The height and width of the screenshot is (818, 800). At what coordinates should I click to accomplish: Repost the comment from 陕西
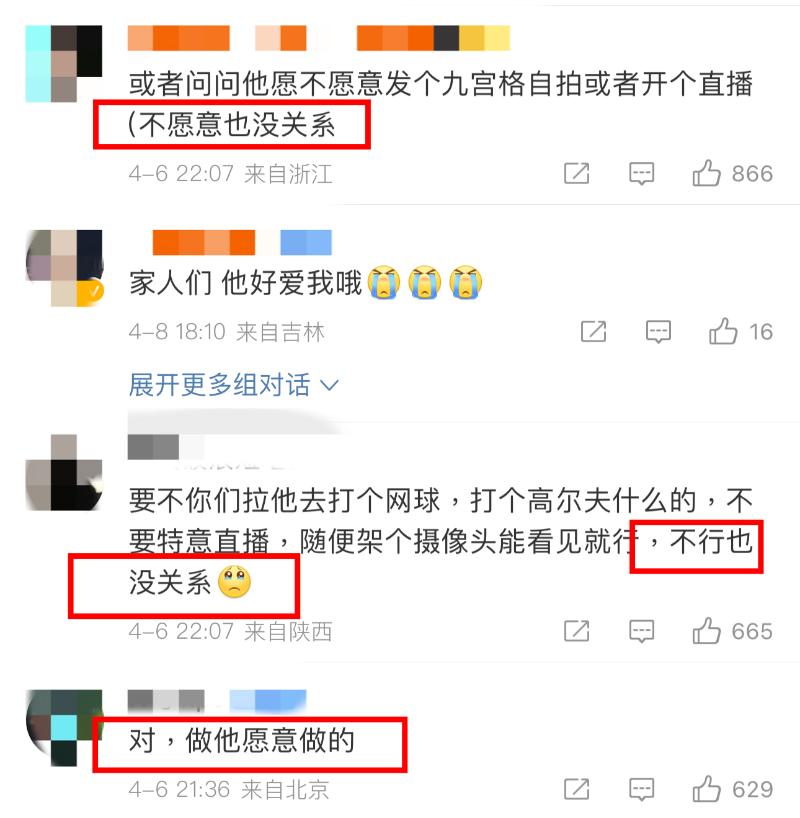point(577,631)
